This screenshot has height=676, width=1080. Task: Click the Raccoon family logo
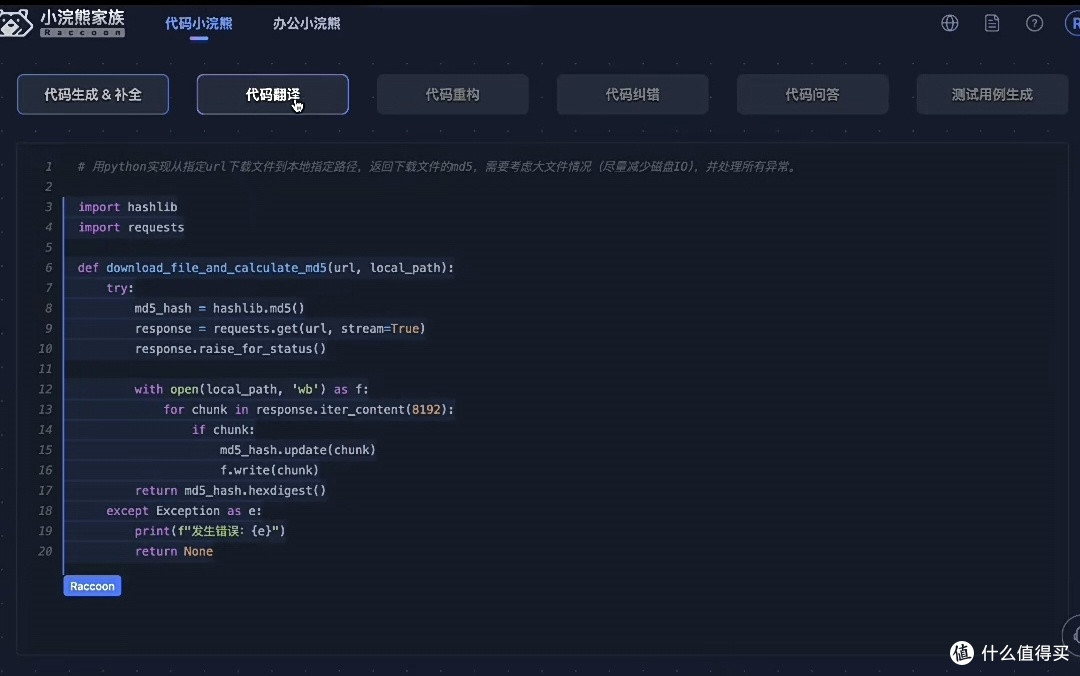click(x=63, y=23)
